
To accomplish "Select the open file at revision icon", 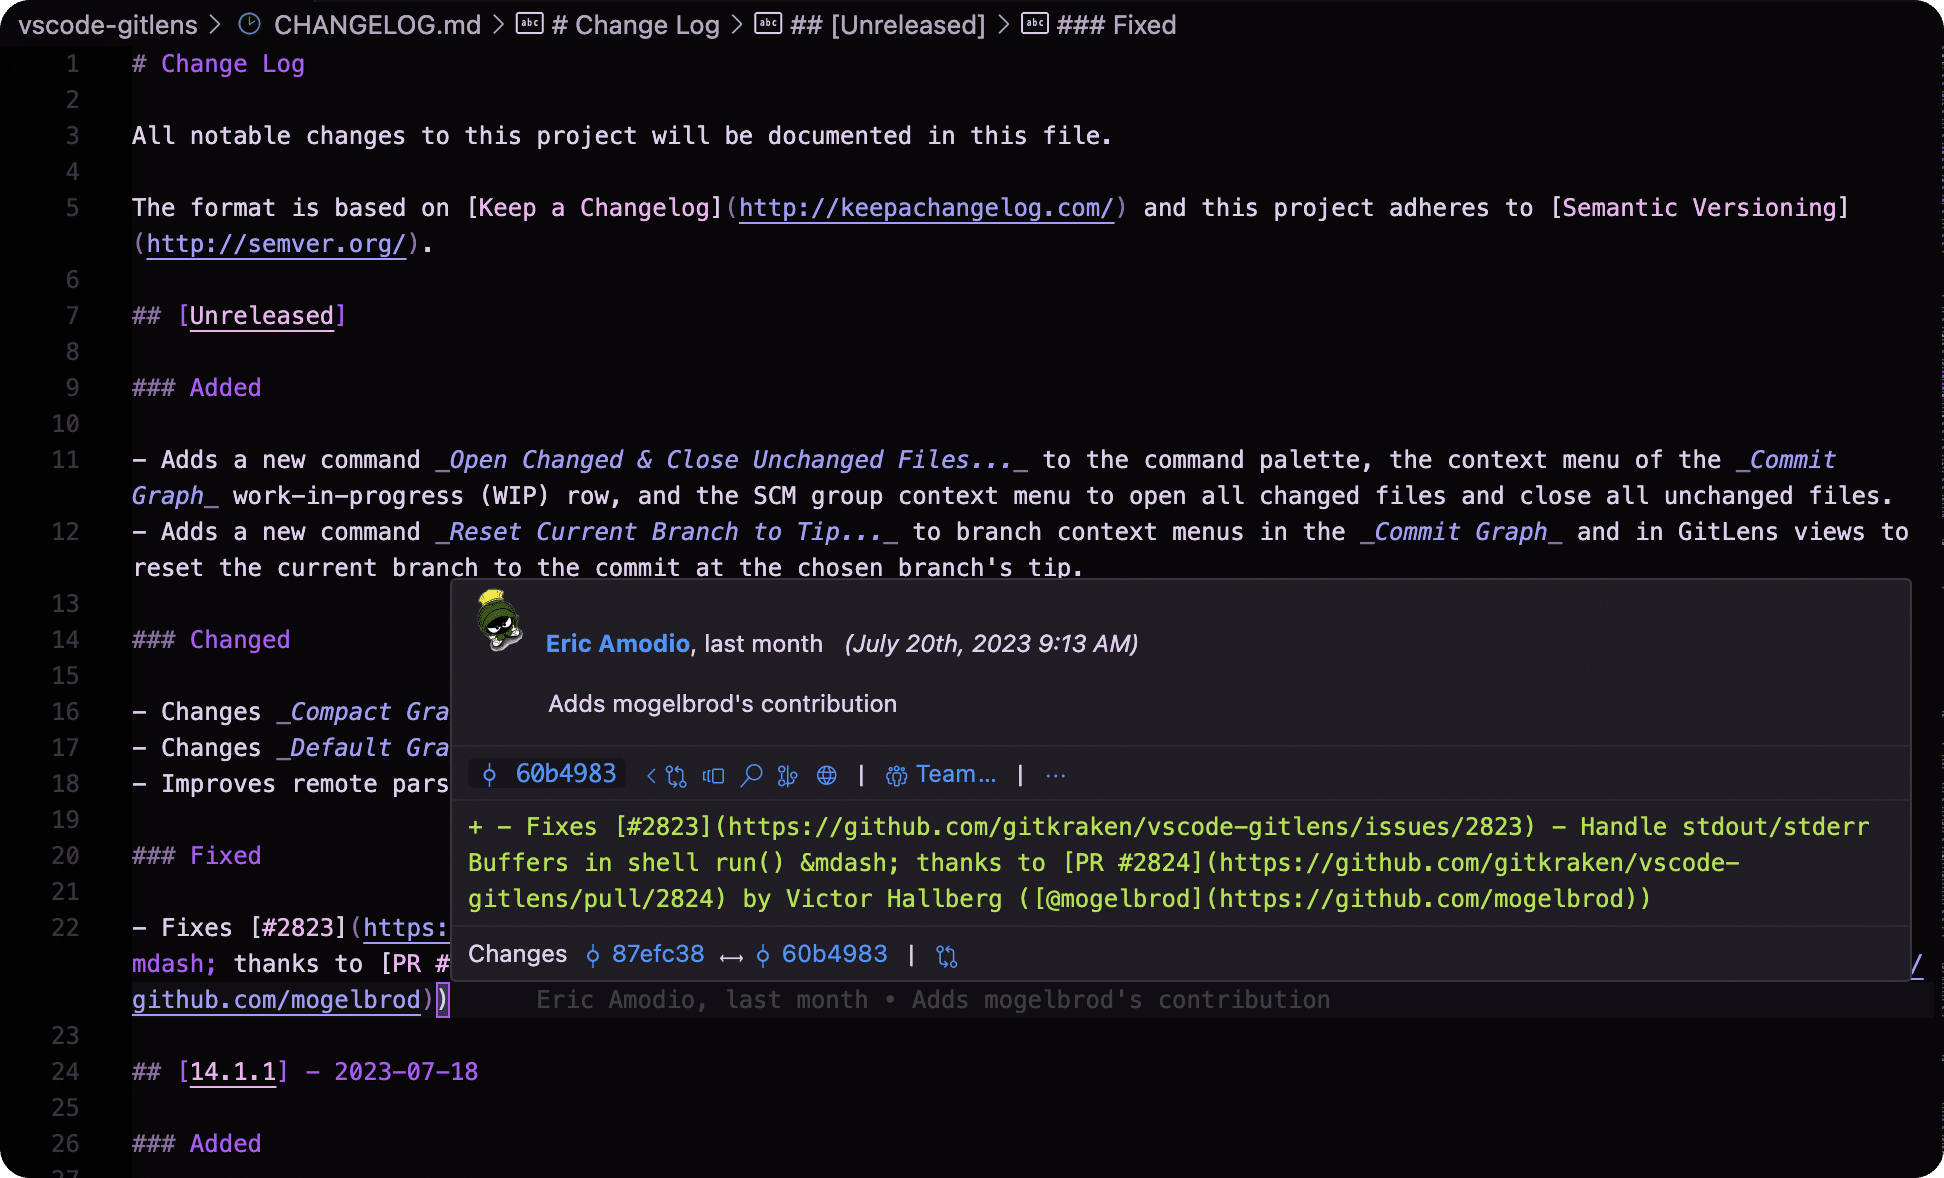I will coord(713,775).
